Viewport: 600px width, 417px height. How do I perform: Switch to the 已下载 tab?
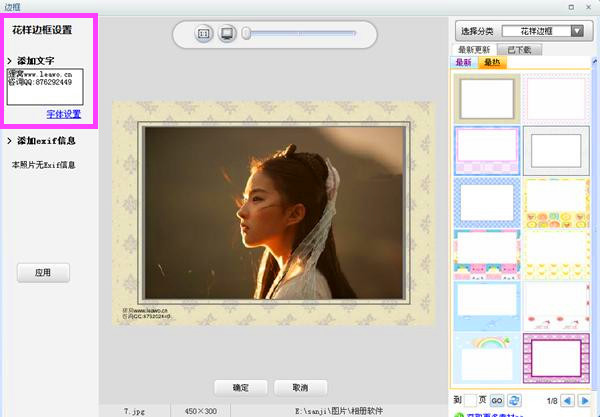click(x=519, y=50)
